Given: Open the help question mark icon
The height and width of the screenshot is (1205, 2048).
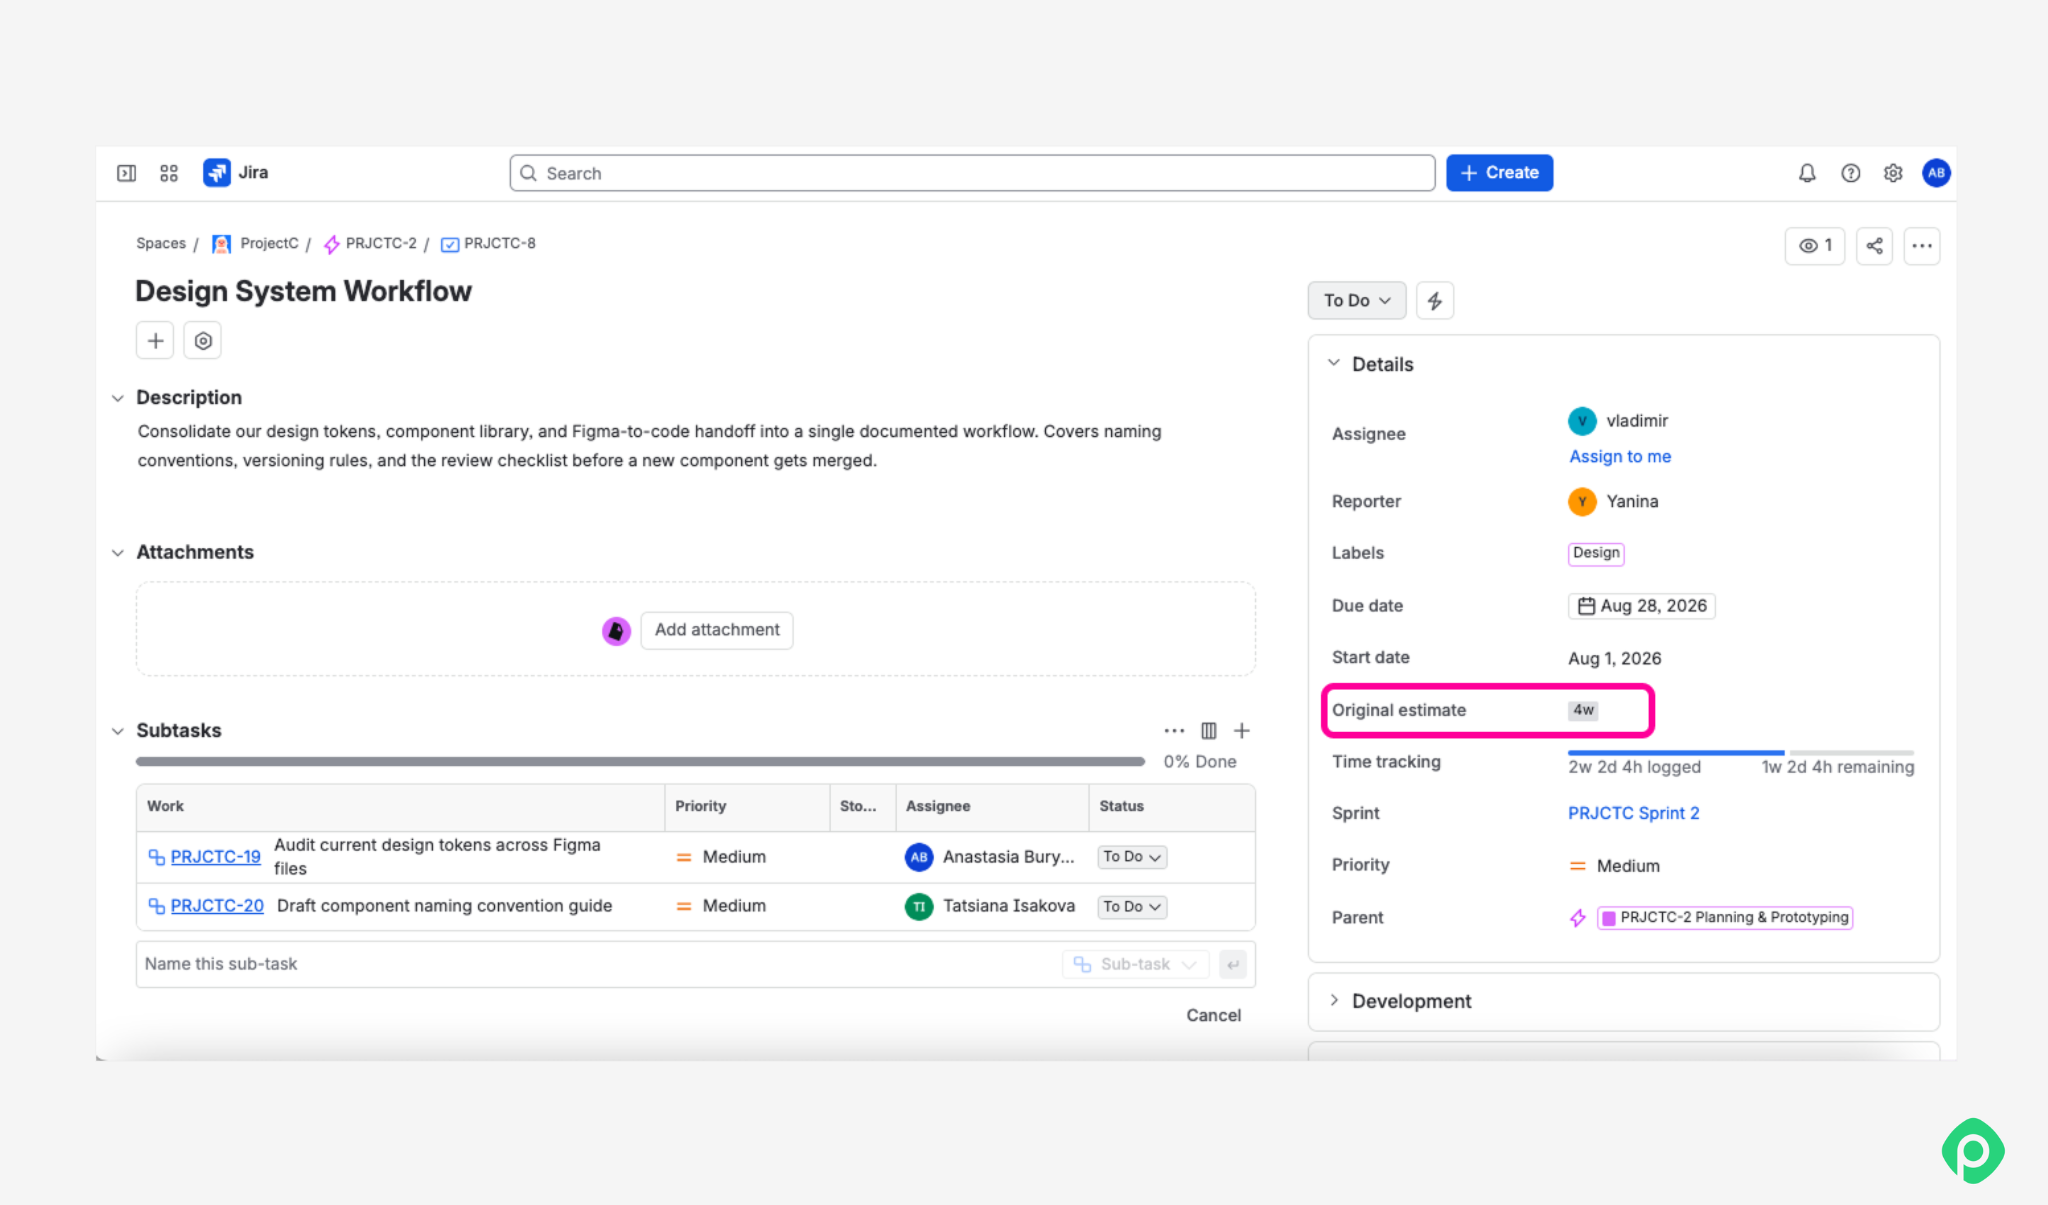Looking at the screenshot, I should click(1851, 173).
